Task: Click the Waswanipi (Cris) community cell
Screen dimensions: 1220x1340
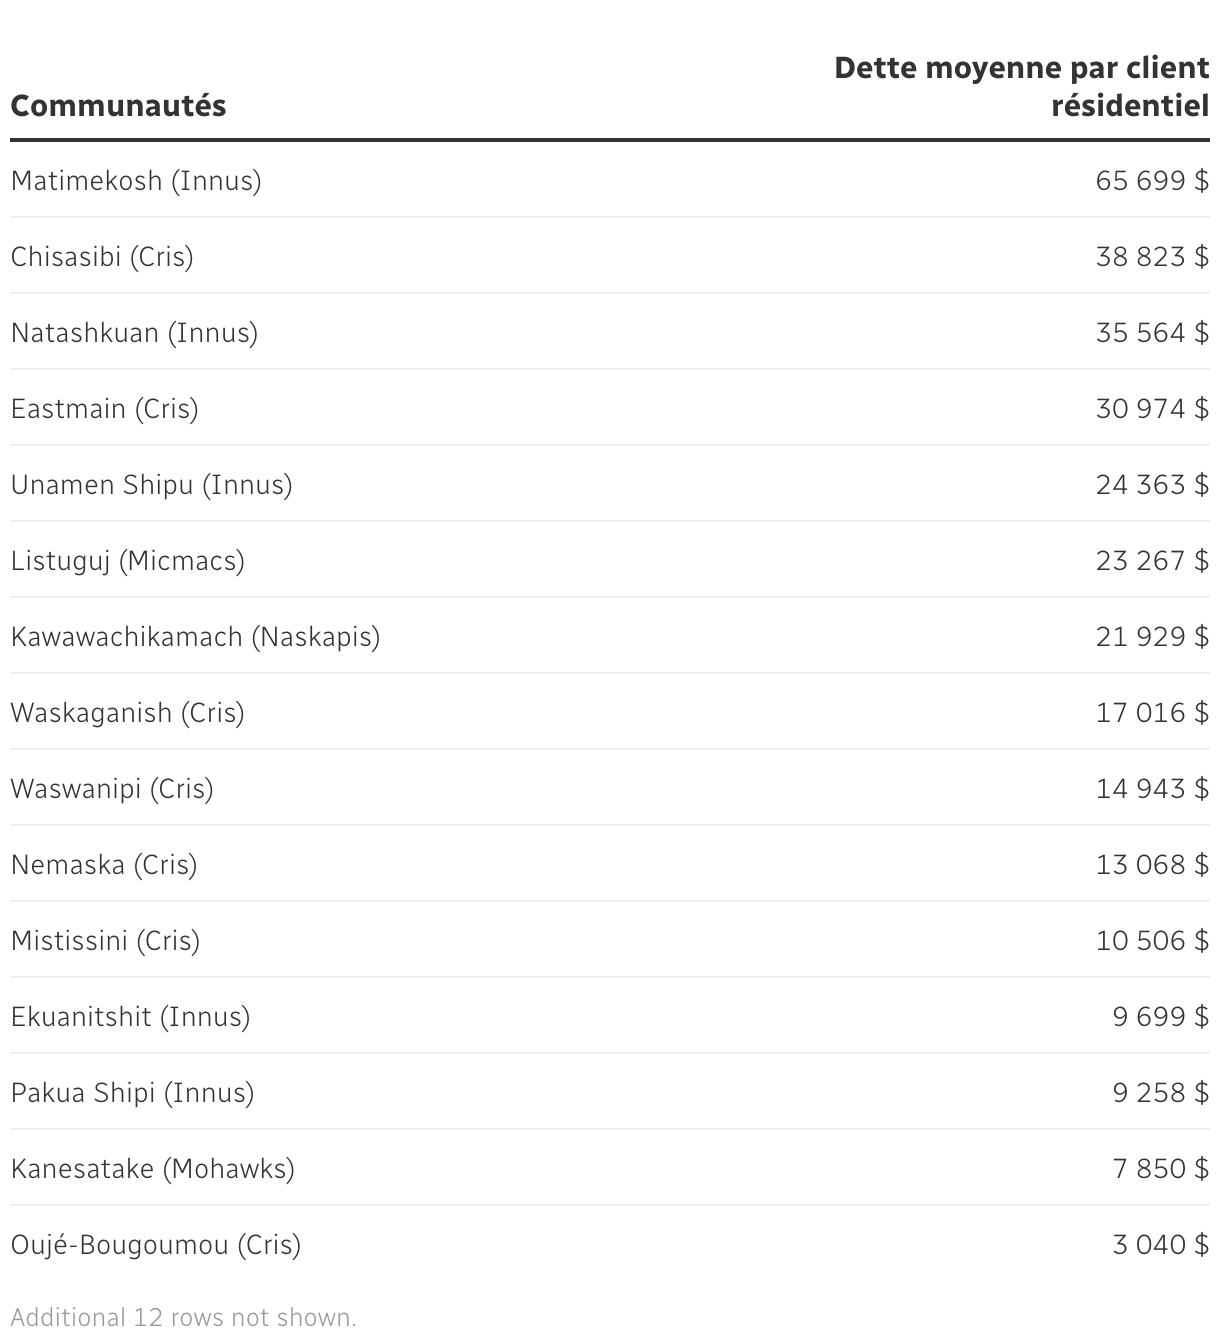Action: (x=112, y=789)
